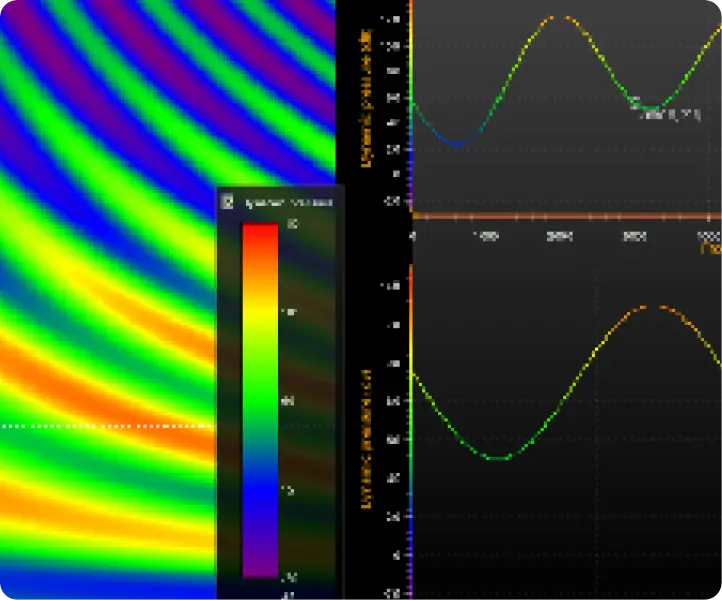Select the blue minimum point on top curve

458,144
